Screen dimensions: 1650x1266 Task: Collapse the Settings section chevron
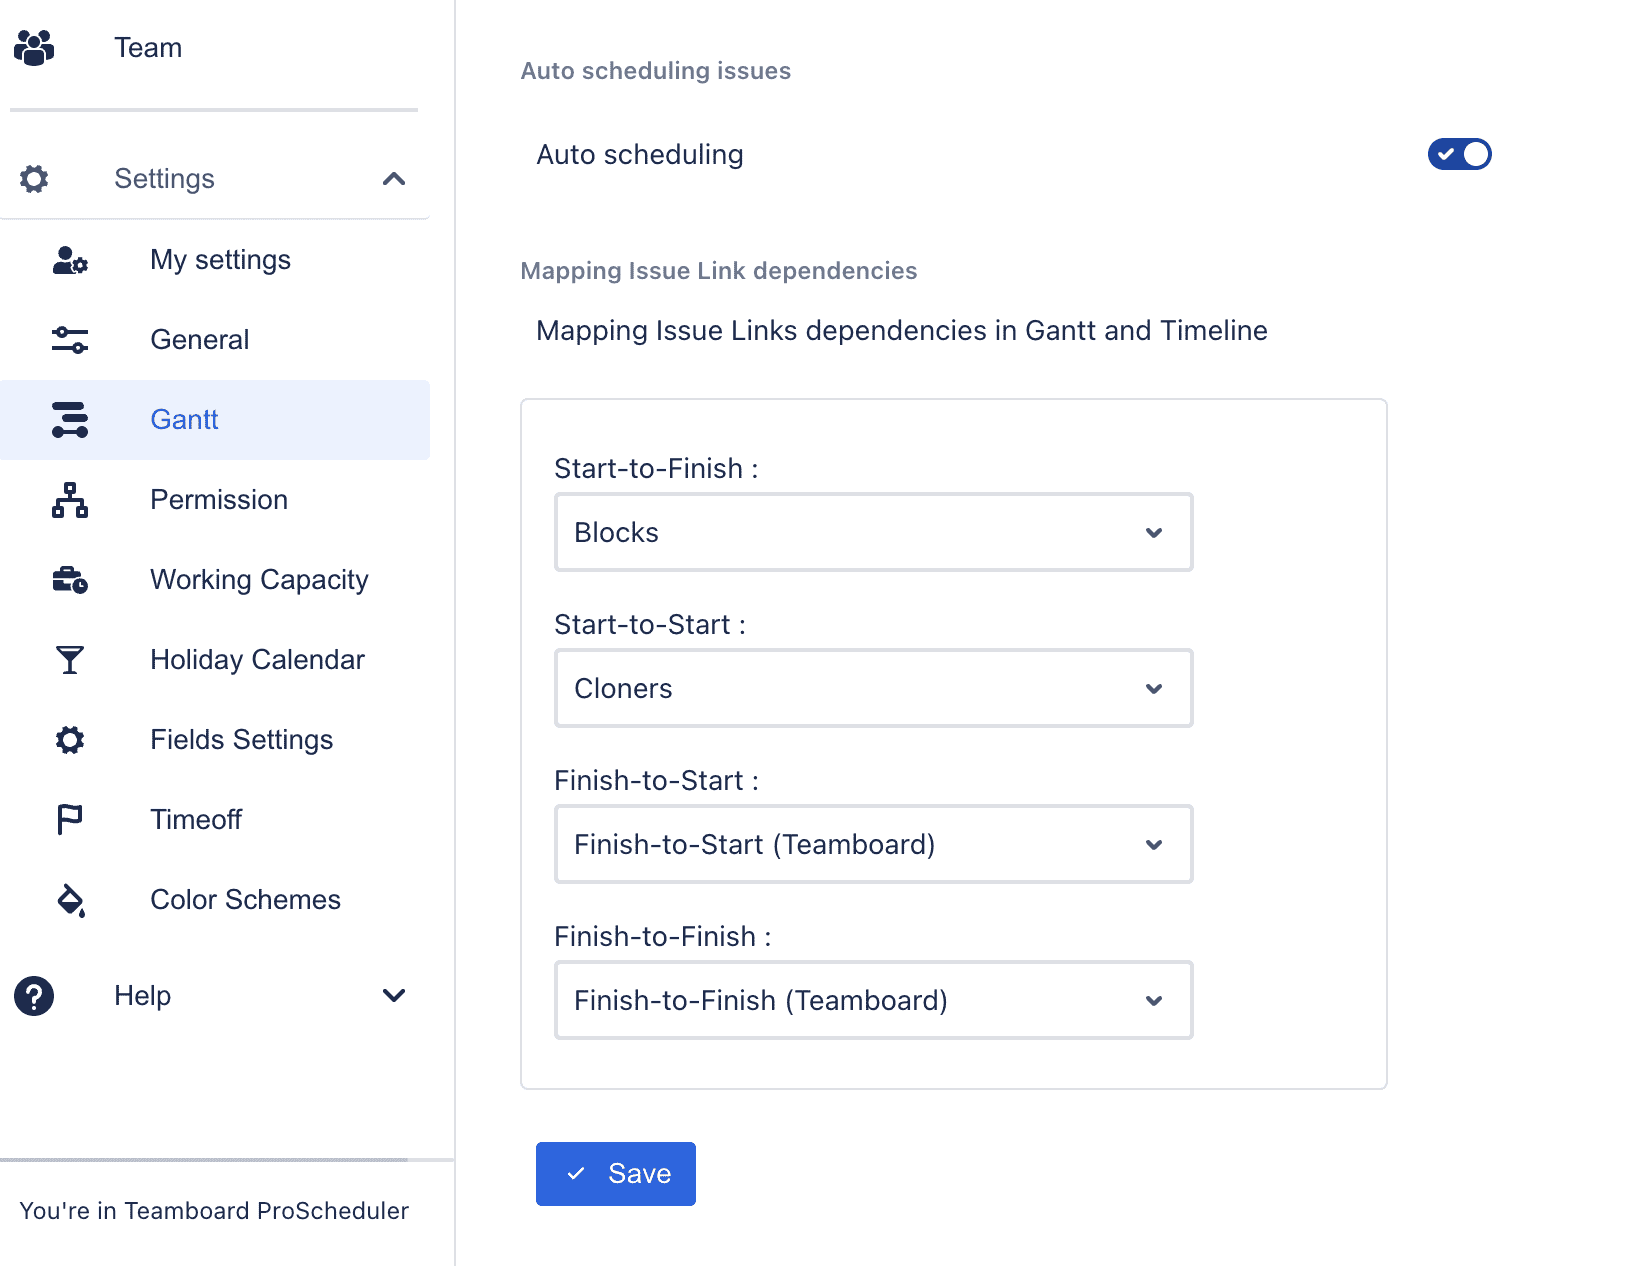click(x=394, y=178)
